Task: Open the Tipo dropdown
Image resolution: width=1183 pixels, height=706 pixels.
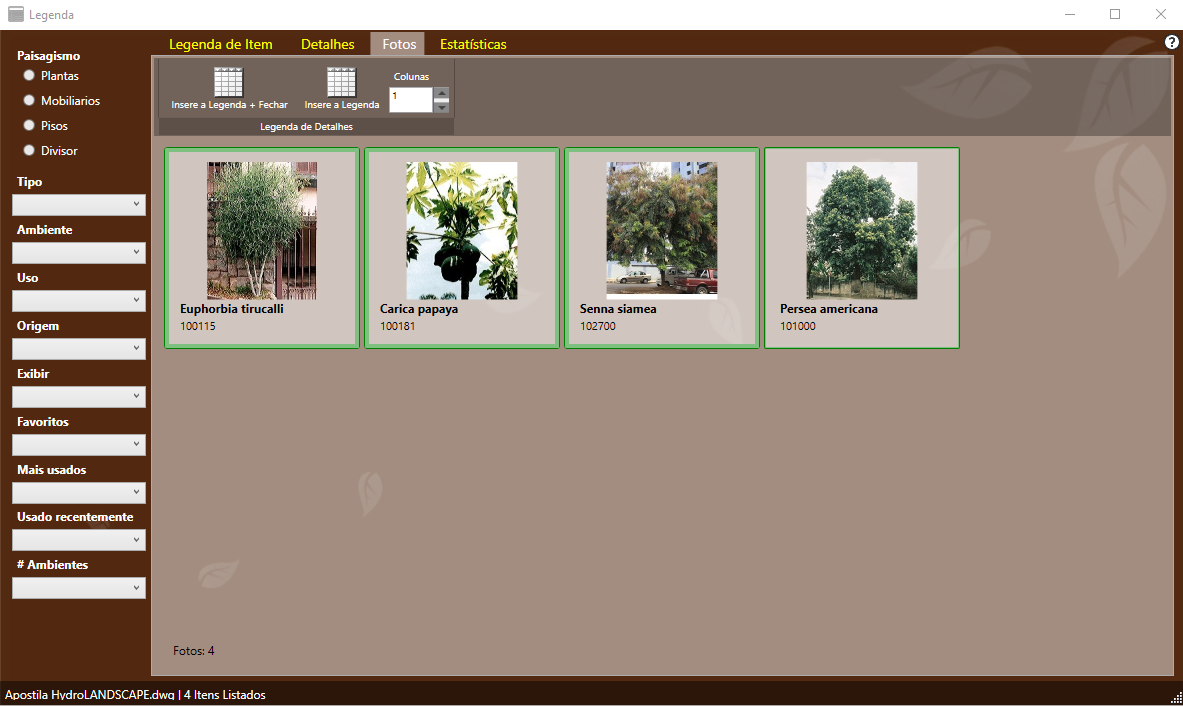Action: [79, 205]
